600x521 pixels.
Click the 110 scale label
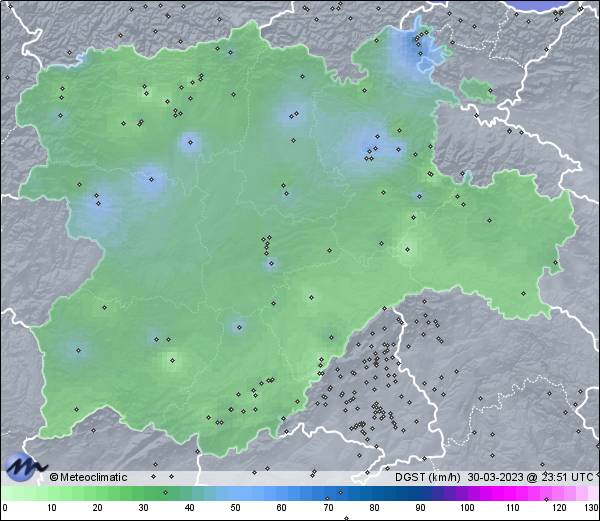click(x=513, y=508)
